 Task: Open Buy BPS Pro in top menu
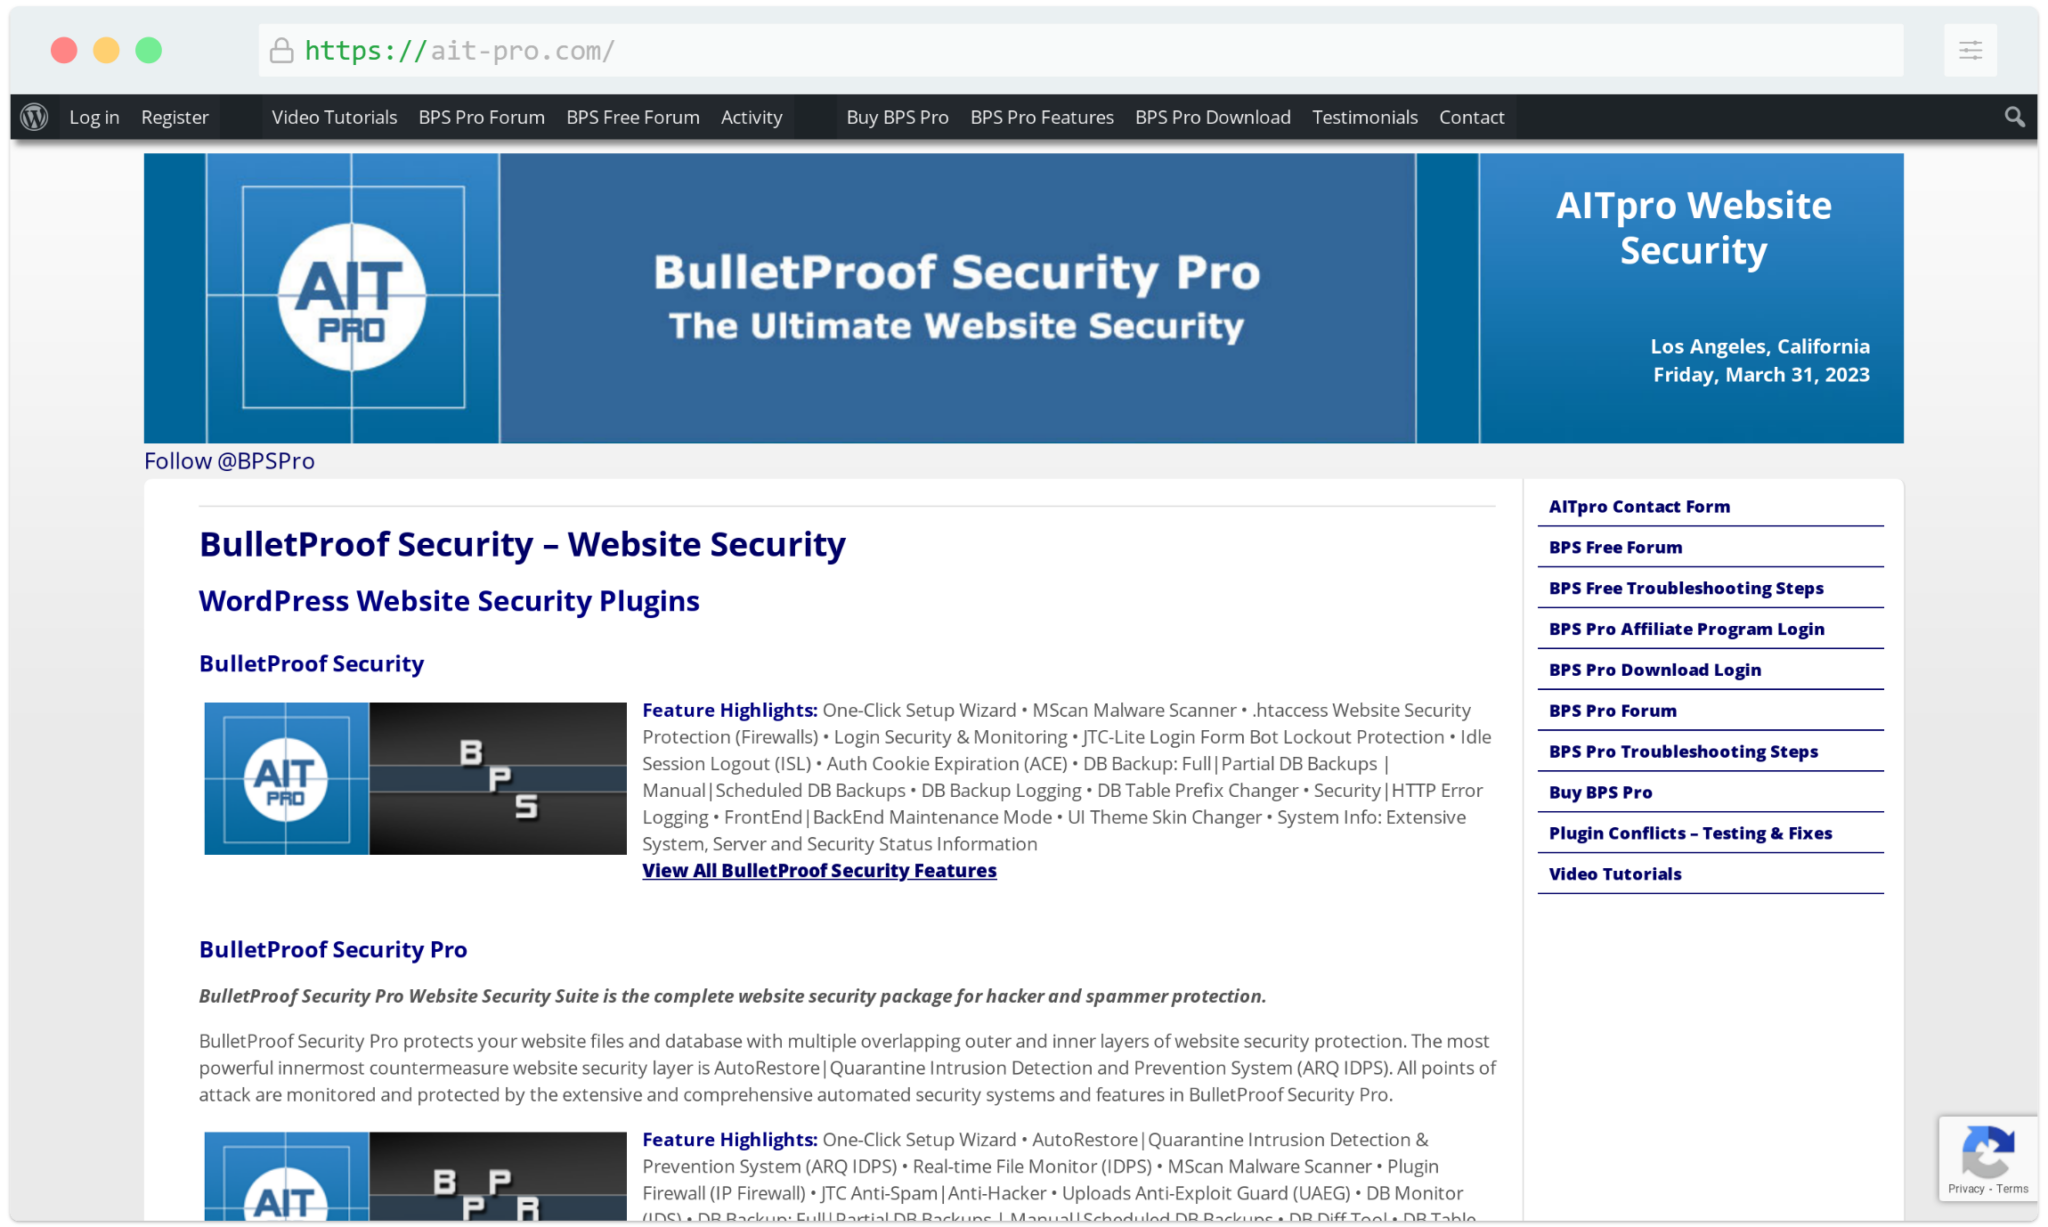[x=897, y=117]
